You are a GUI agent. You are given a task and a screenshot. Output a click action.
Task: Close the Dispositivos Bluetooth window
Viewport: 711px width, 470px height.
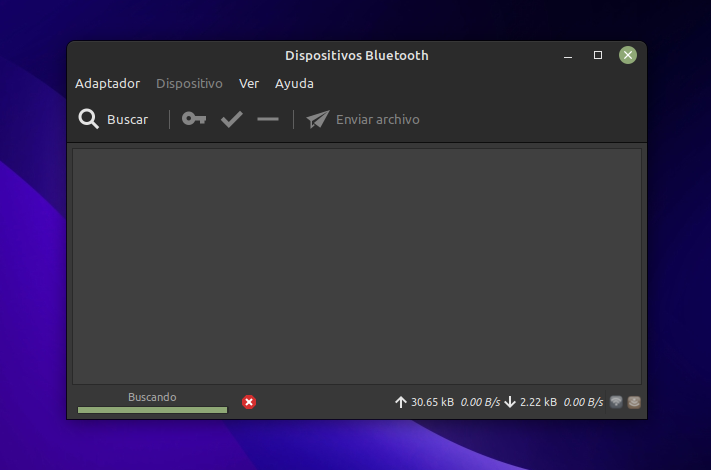click(628, 55)
